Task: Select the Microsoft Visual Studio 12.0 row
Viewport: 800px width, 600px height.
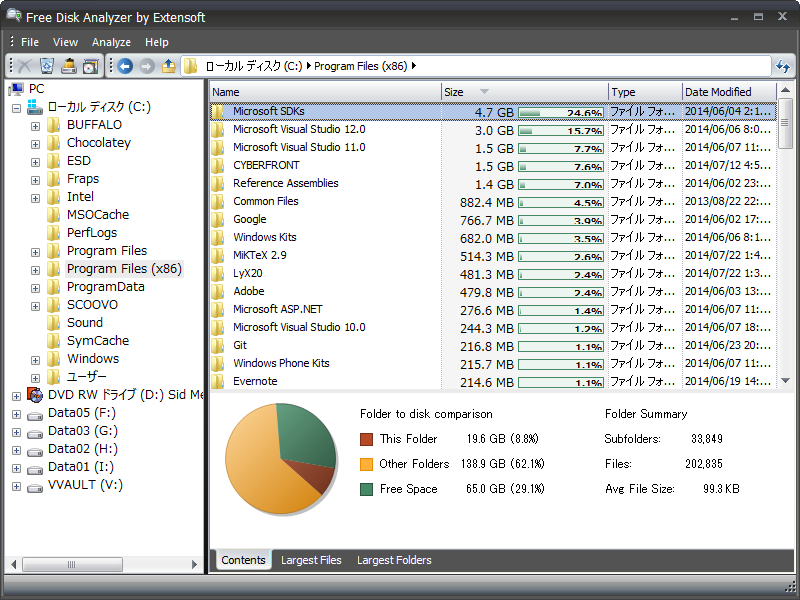Action: pos(493,130)
